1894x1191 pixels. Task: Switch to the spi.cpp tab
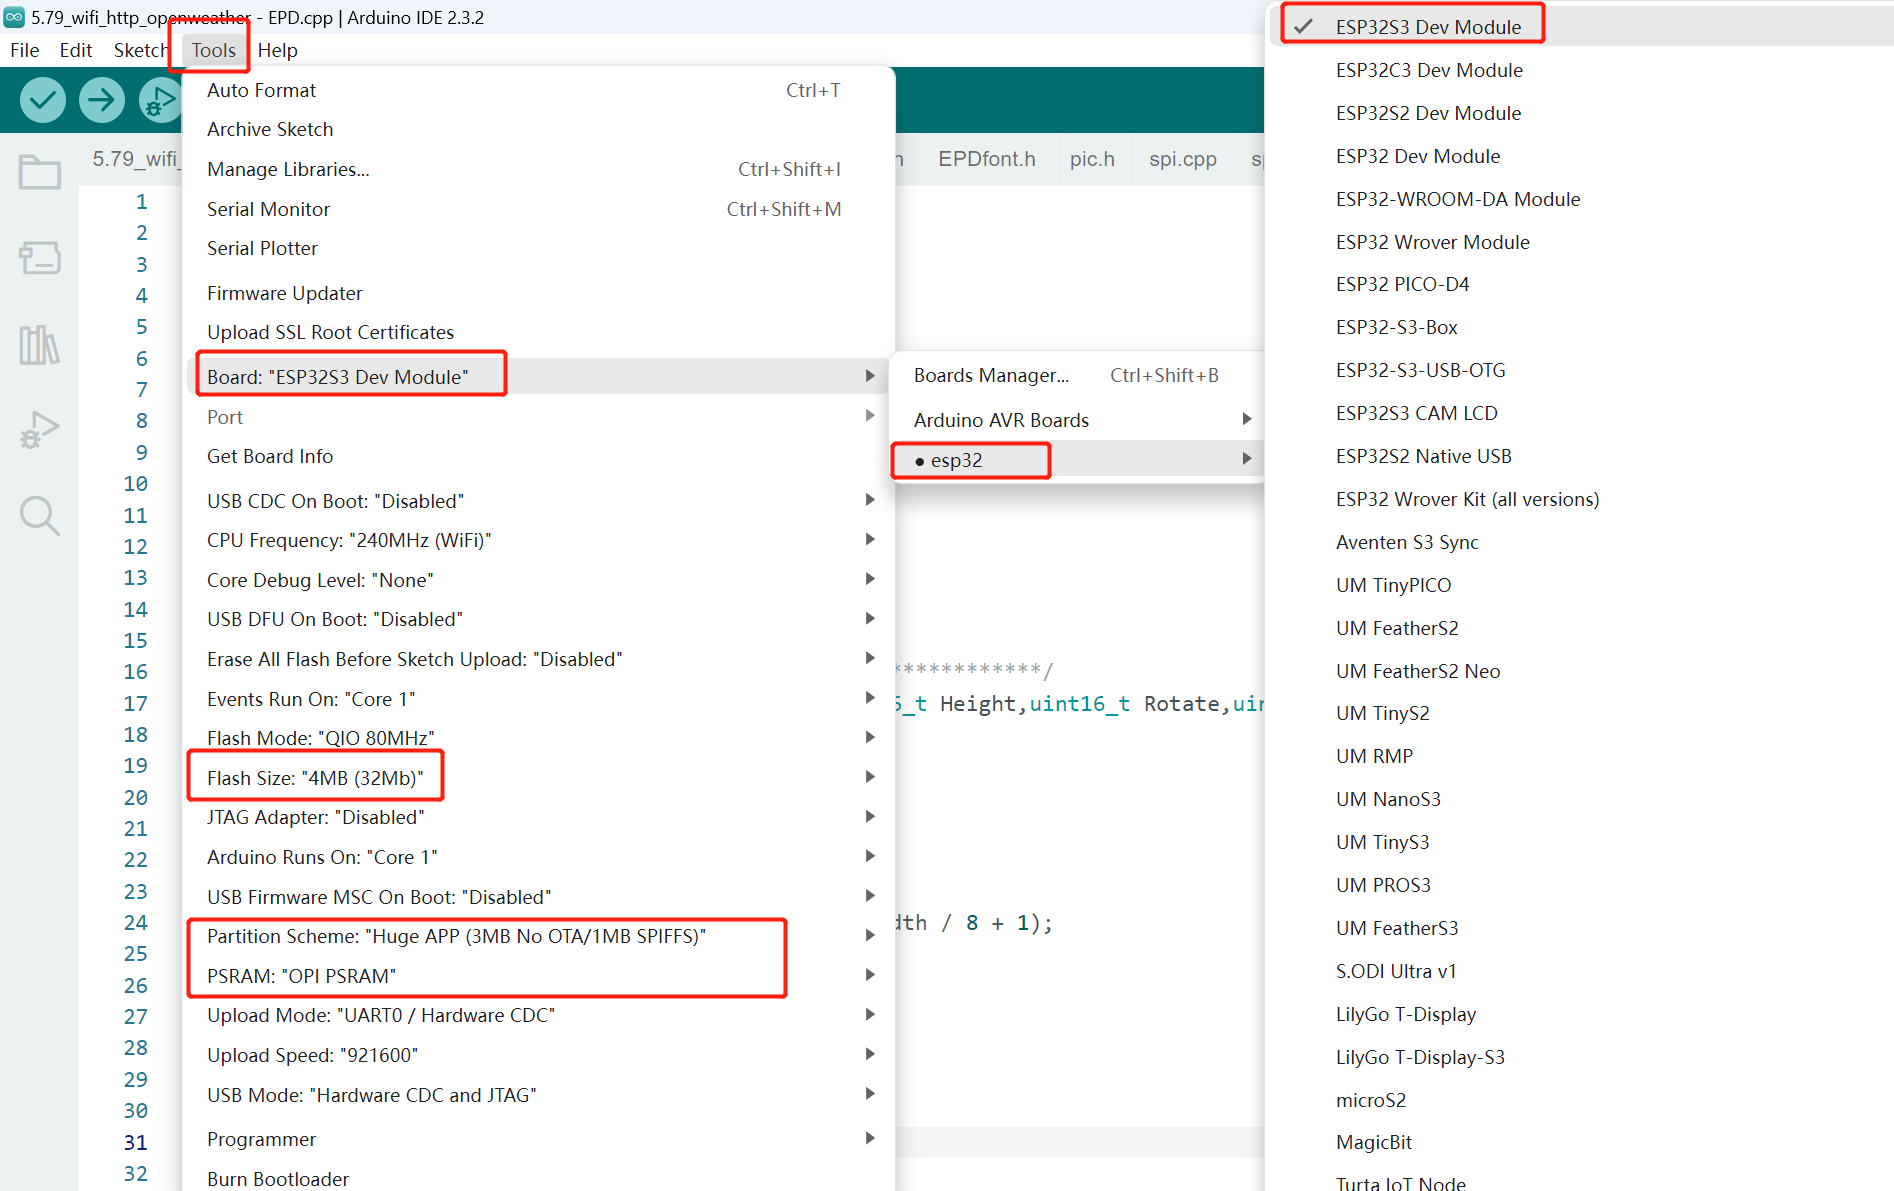point(1183,159)
